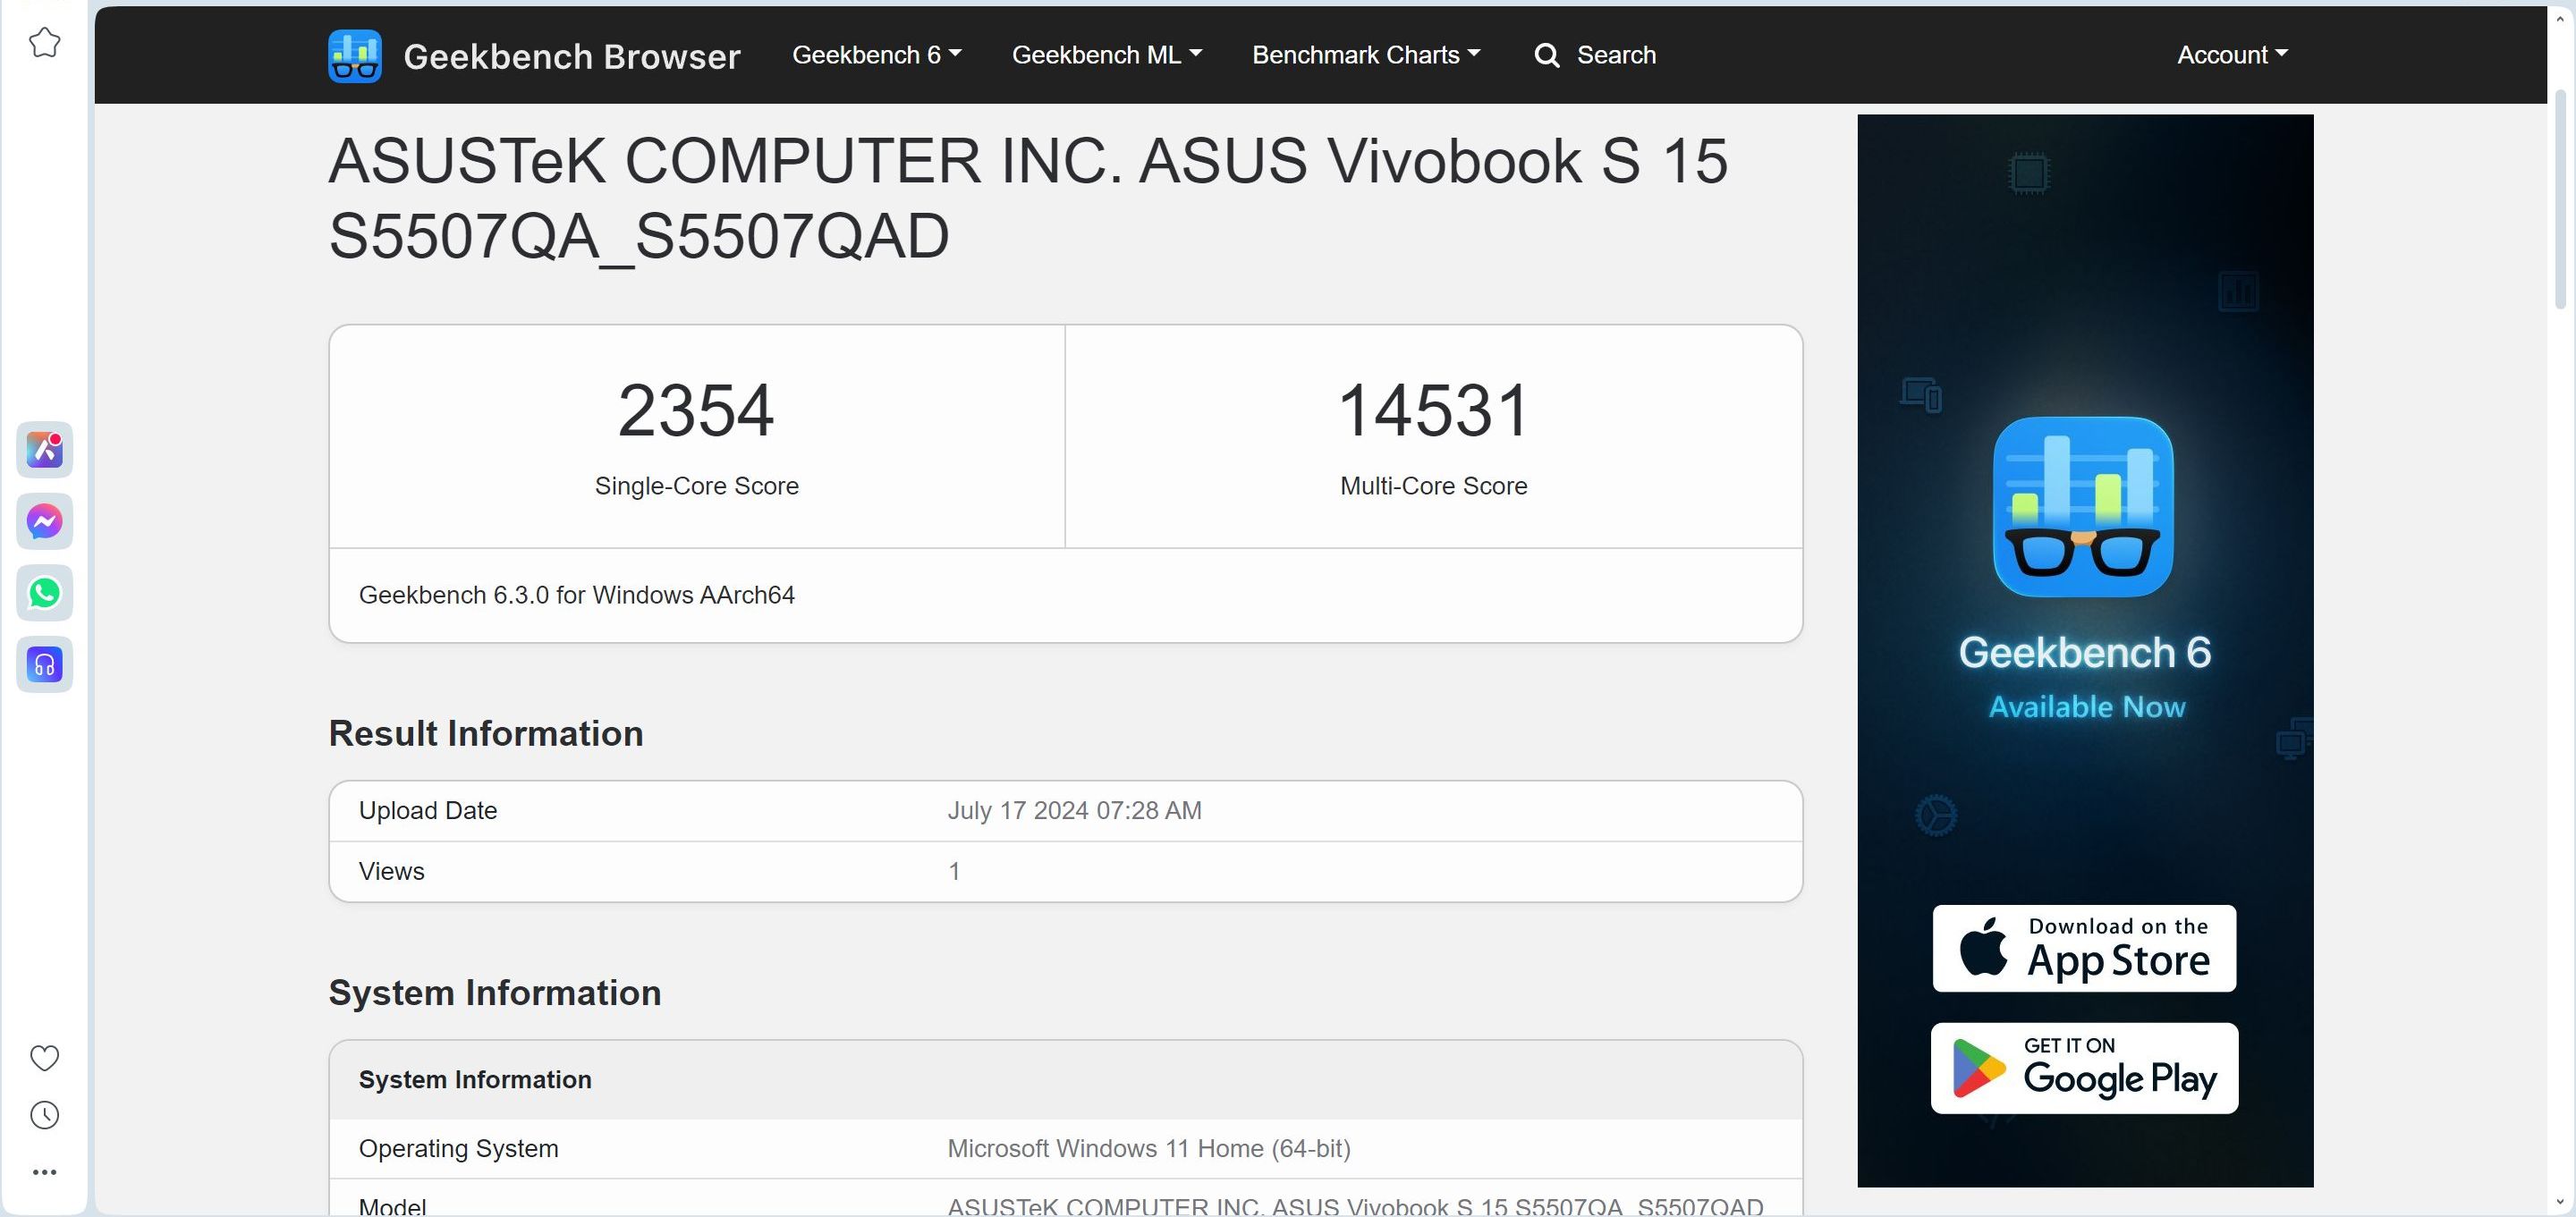Click Get it on Google Play badge
Image resolution: width=2576 pixels, height=1217 pixels.
[2084, 1068]
